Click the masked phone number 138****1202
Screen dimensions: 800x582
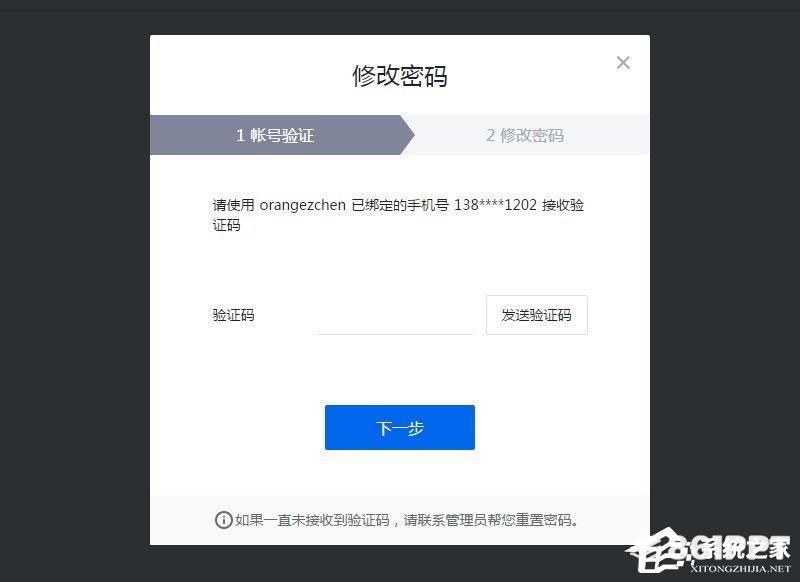[x=495, y=205]
